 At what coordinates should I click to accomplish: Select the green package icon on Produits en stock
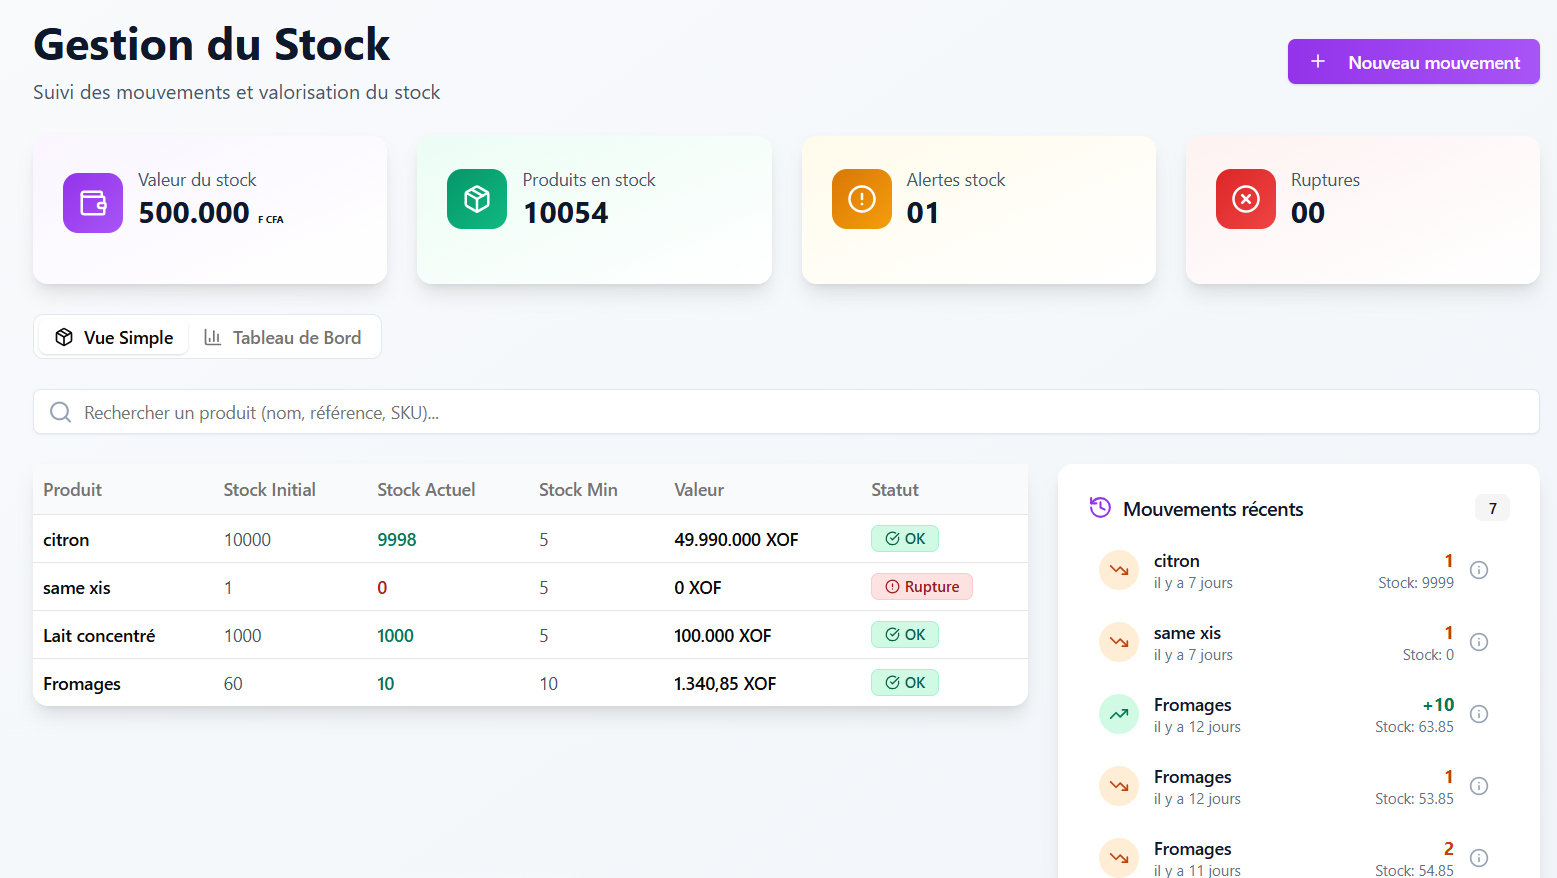(x=477, y=199)
